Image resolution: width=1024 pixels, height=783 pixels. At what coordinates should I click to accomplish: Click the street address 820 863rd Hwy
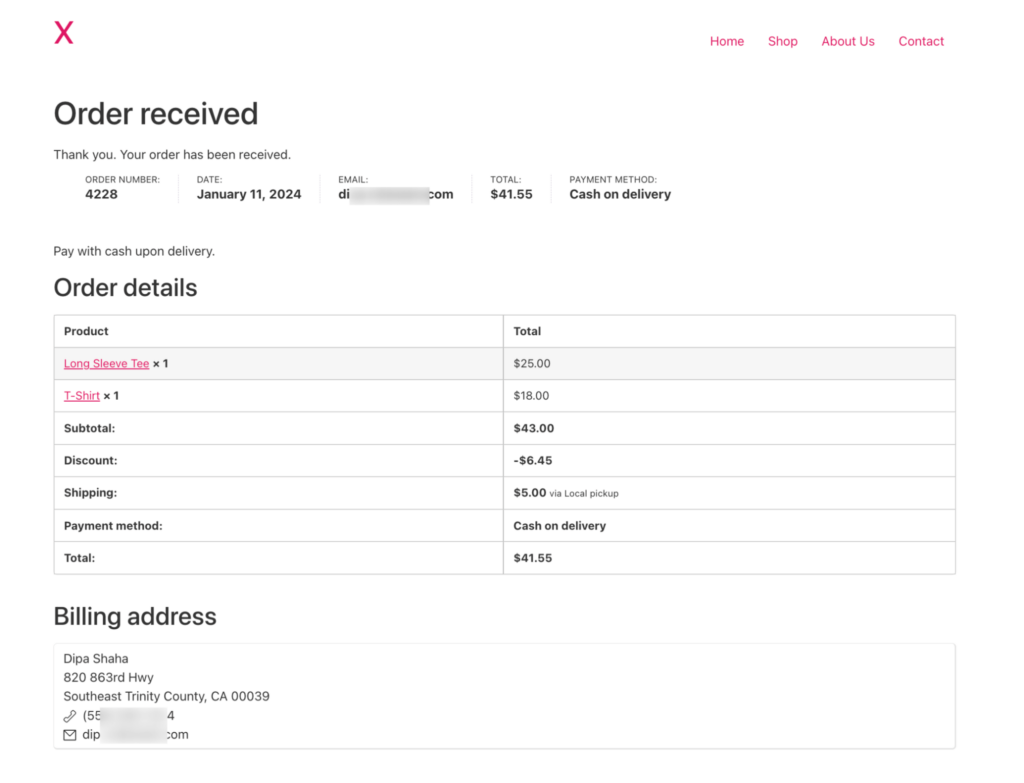(108, 678)
